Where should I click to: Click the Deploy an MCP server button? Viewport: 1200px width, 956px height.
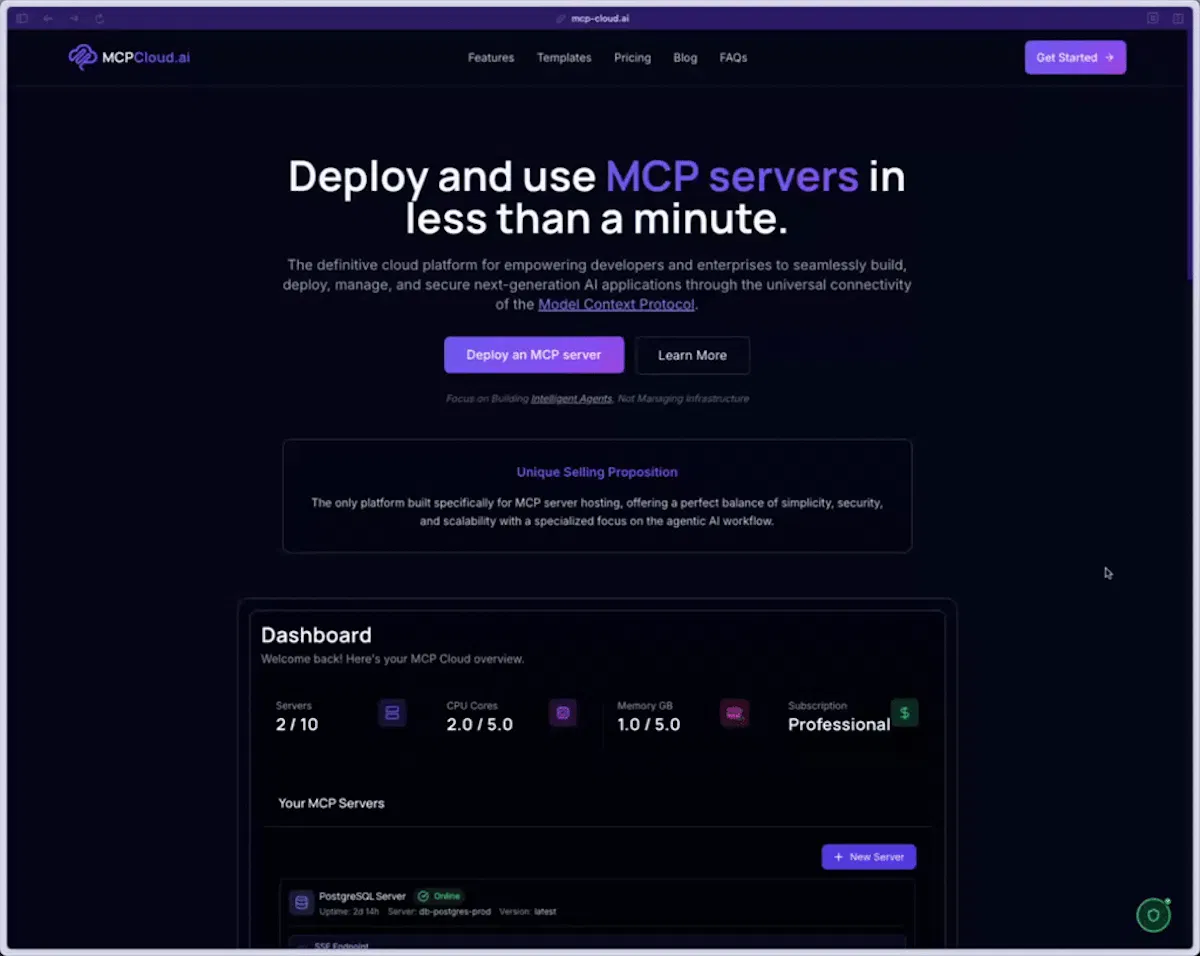534,355
